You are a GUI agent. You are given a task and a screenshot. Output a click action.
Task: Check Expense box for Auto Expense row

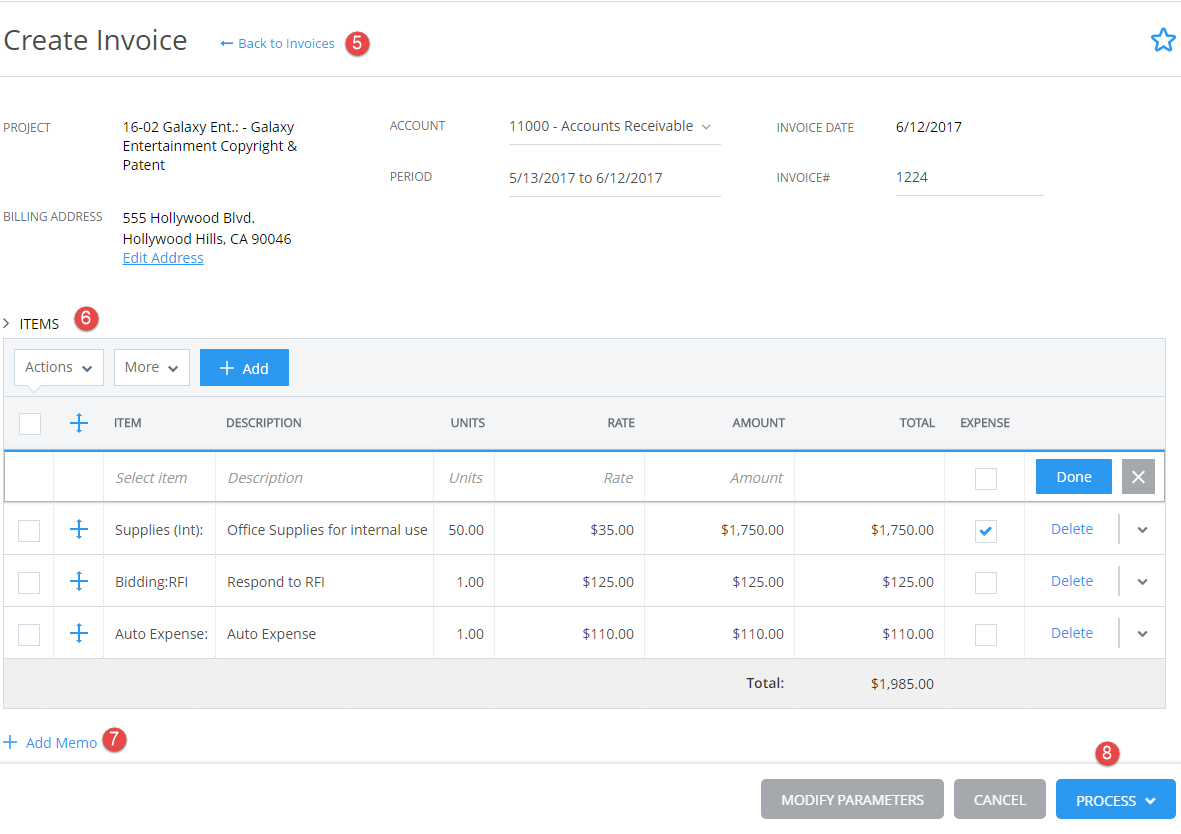(985, 634)
